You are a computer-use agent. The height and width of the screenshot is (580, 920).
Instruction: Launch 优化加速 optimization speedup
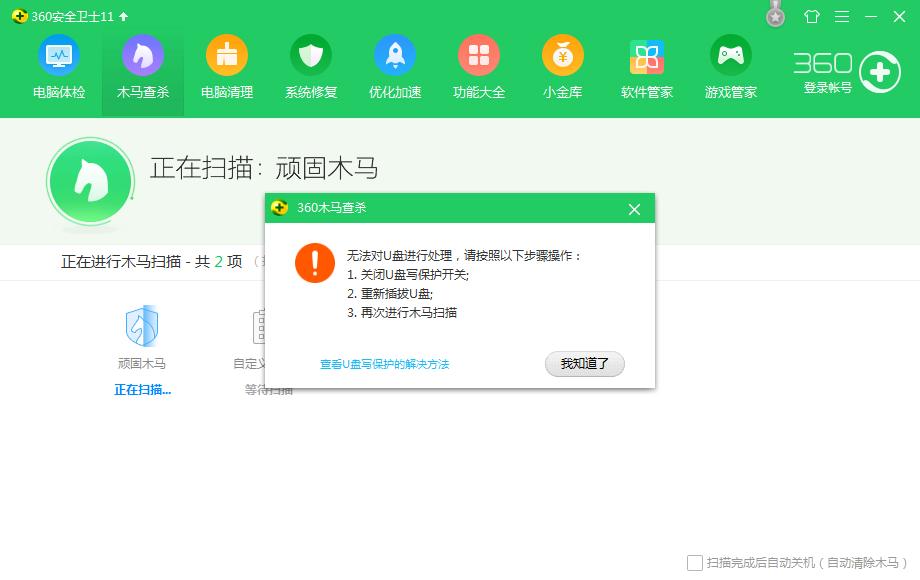click(x=394, y=65)
